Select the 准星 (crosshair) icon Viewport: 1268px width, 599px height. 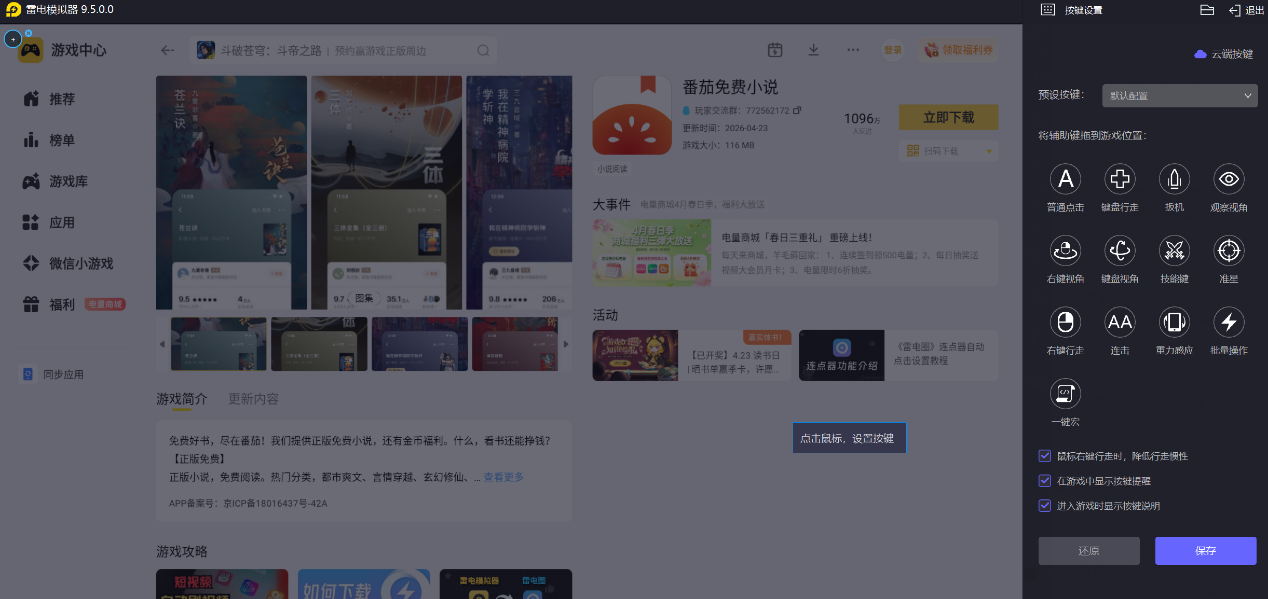(x=1228, y=250)
